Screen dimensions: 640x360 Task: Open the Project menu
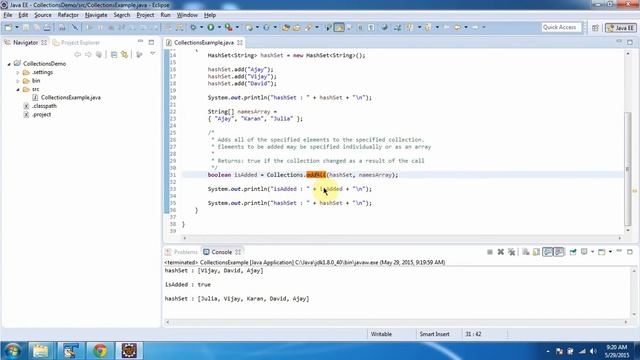tap(145, 15)
